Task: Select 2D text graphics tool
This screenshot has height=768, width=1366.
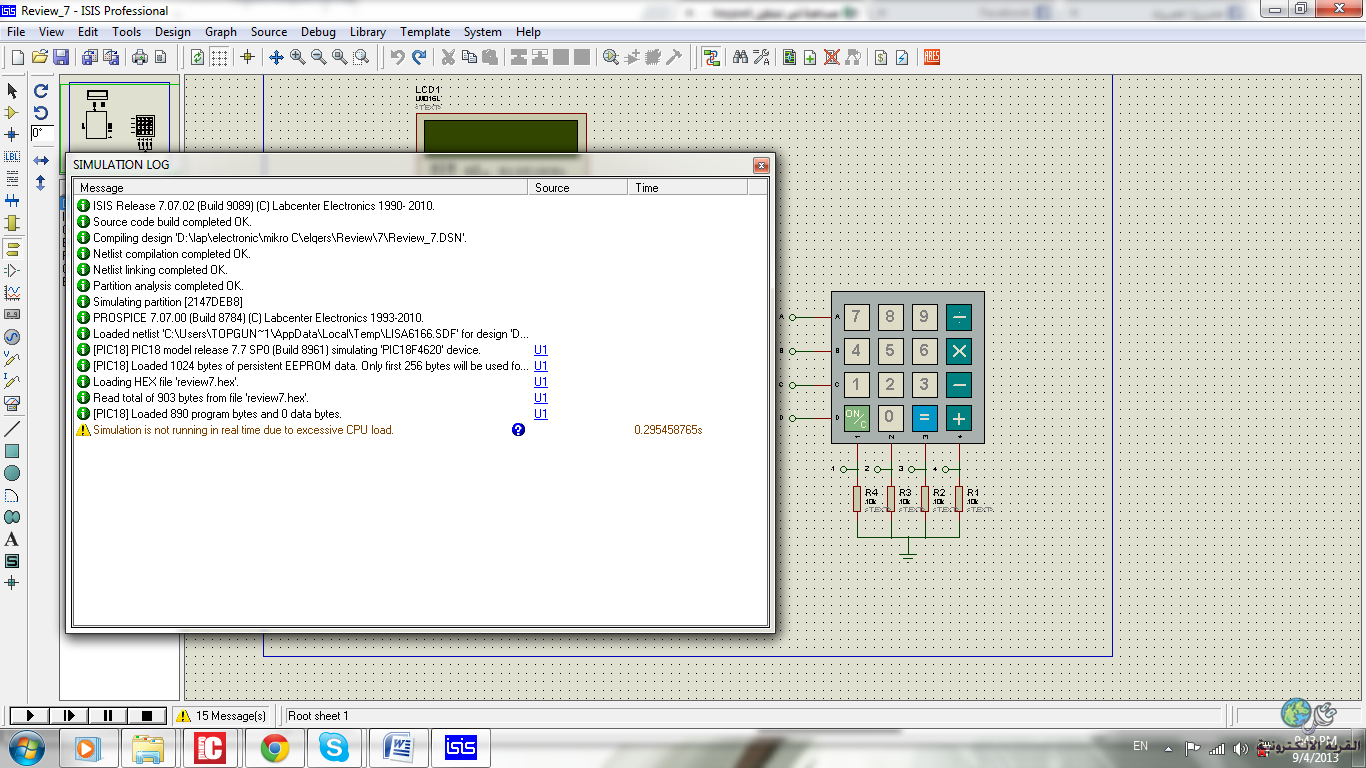Action: (12, 539)
